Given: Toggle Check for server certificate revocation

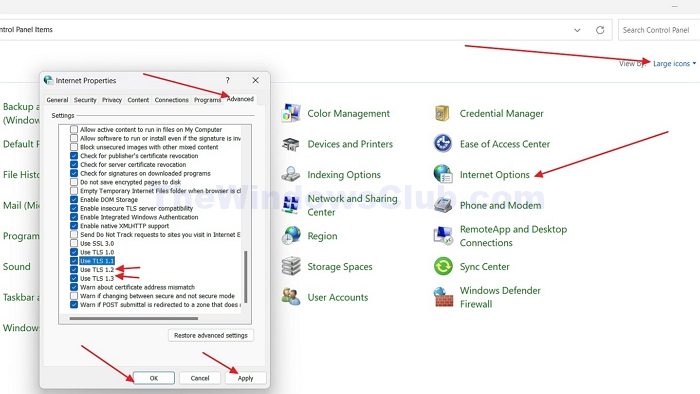Looking at the screenshot, I should pos(74,165).
